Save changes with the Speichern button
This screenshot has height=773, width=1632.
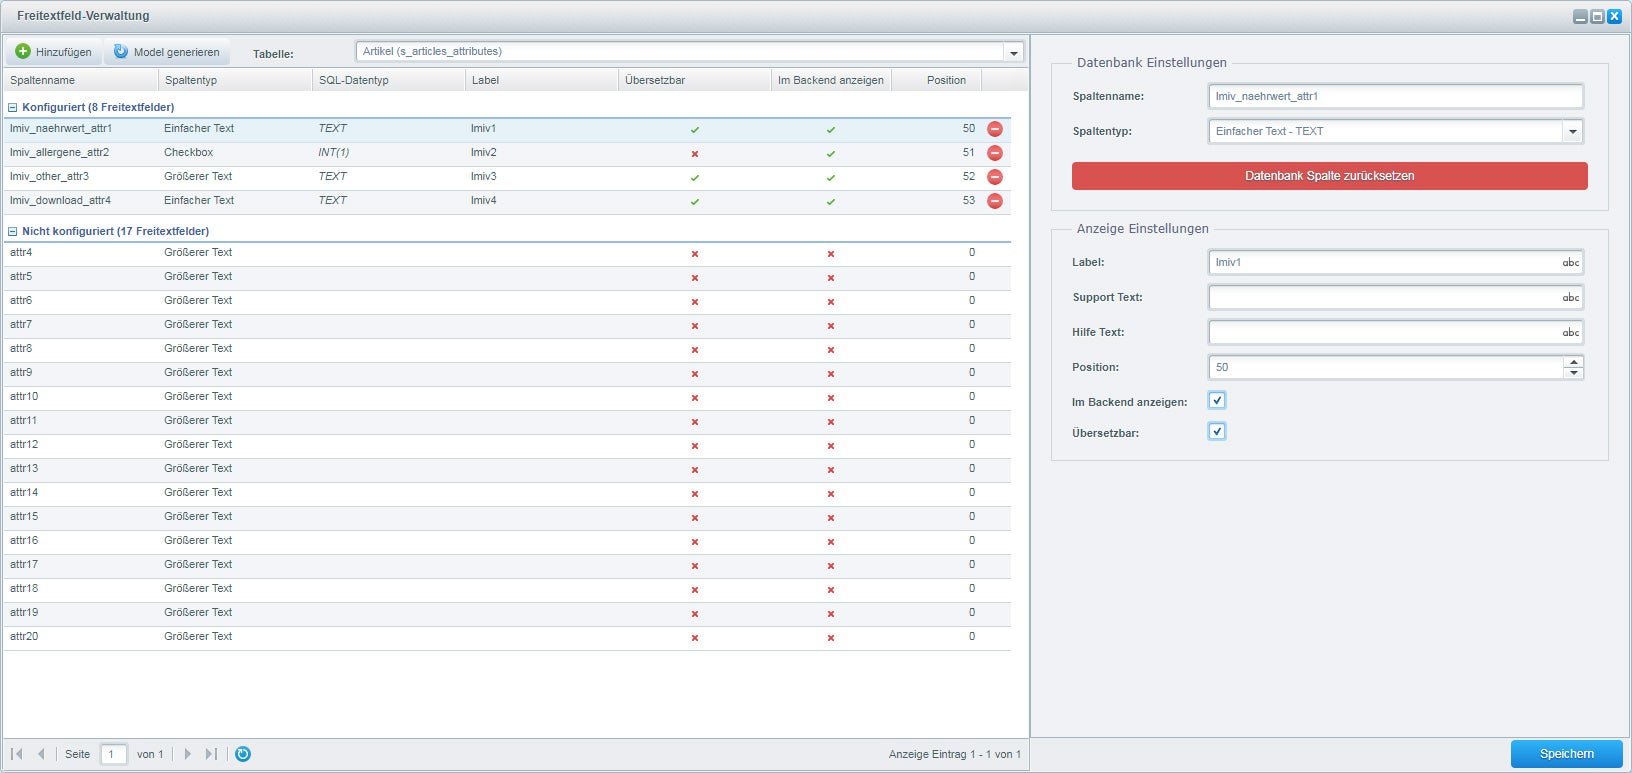click(x=1567, y=754)
